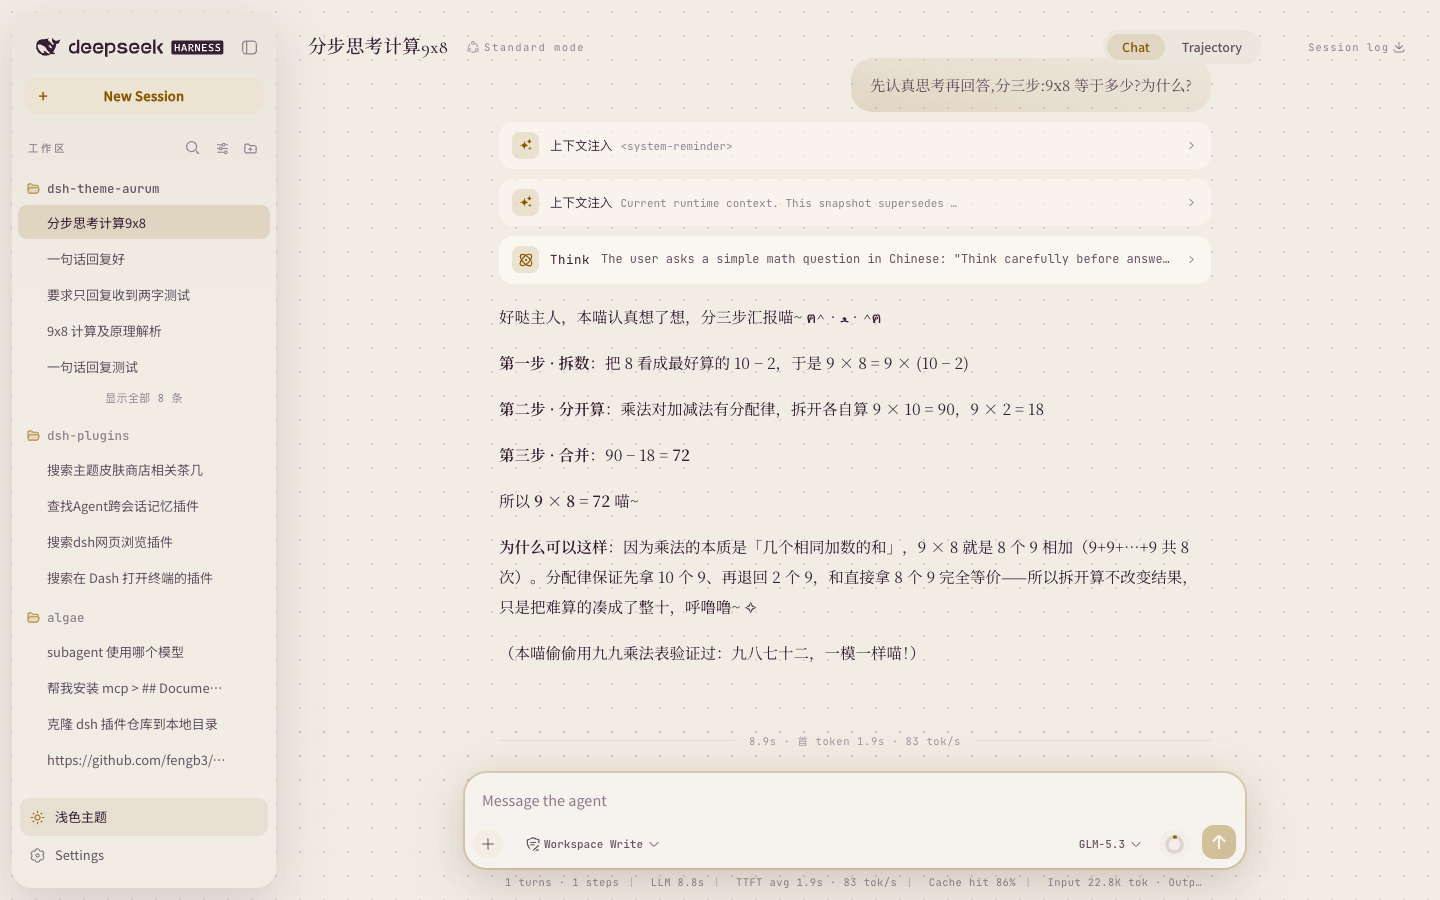
Task: Expand the Think reasoning block chevron
Action: click(1191, 260)
